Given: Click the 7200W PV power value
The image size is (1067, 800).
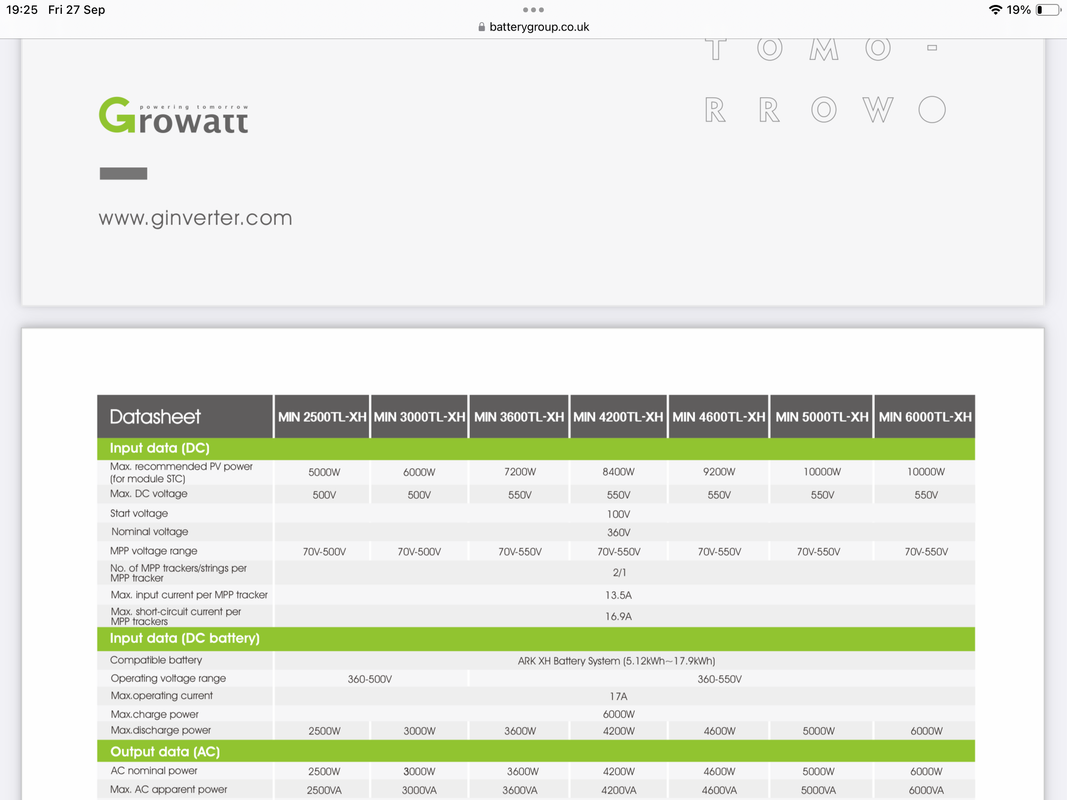Looking at the screenshot, I should tap(520, 472).
